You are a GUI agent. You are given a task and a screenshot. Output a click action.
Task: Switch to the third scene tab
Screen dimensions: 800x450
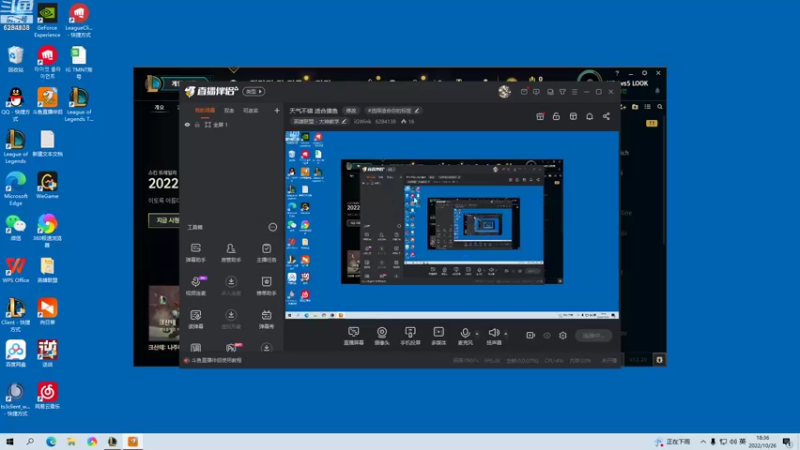(251, 110)
